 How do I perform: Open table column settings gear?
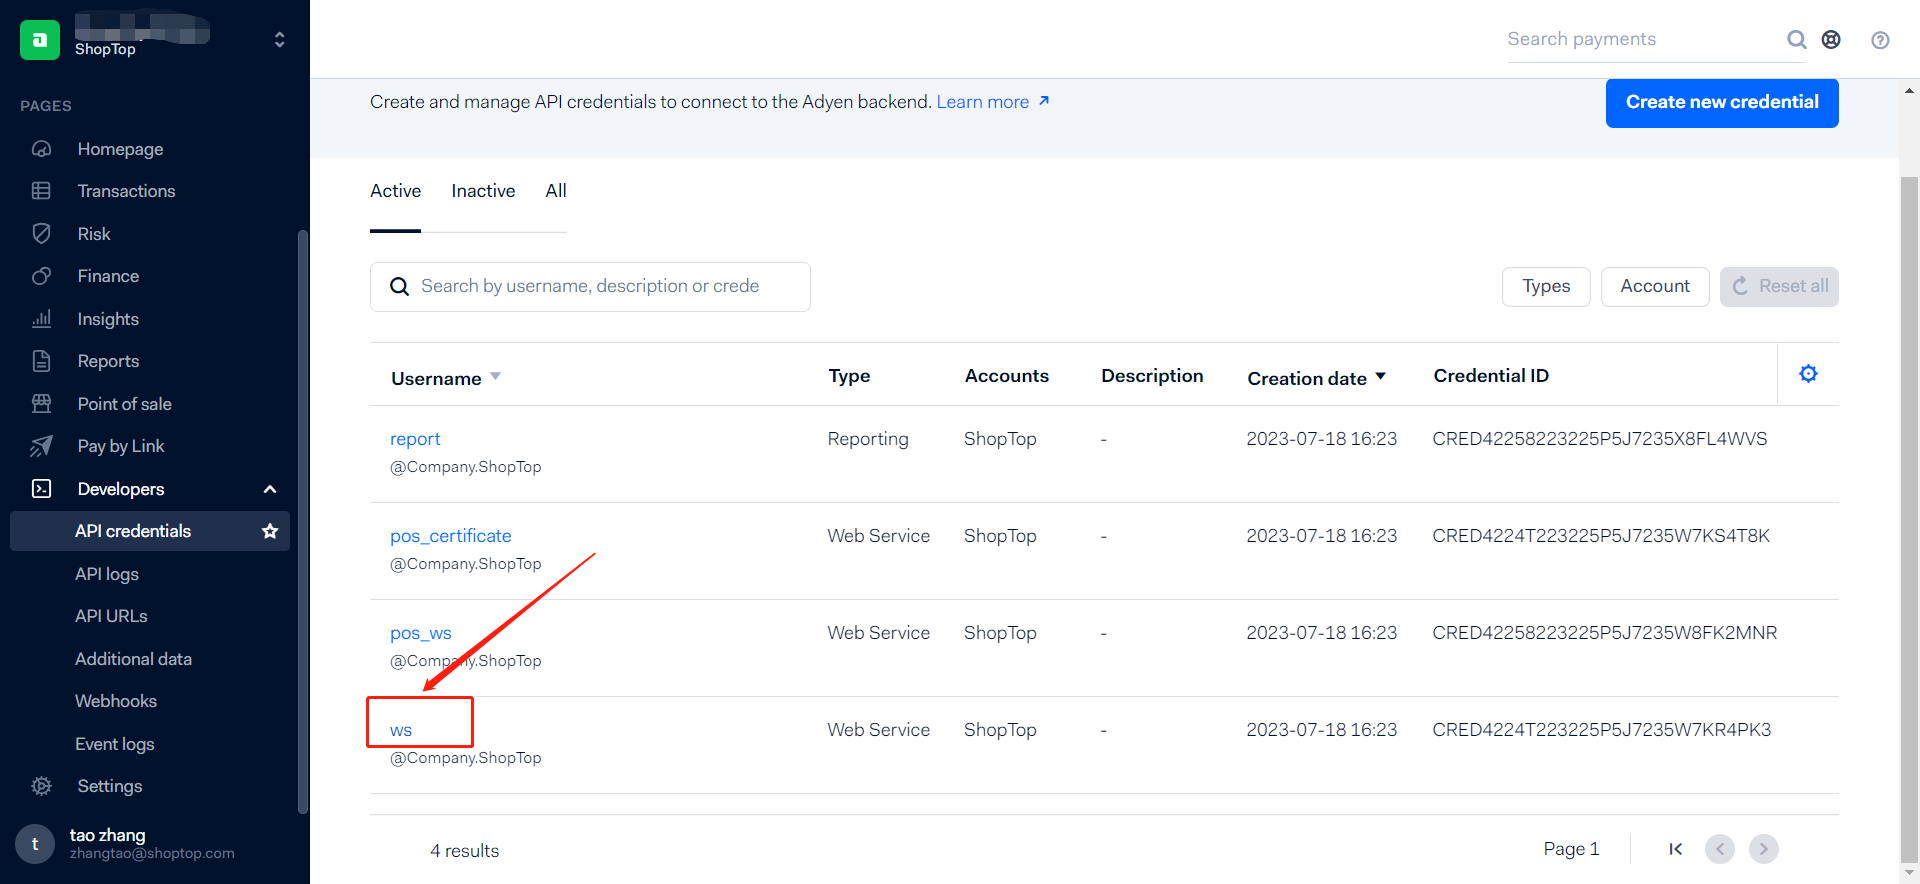1808,374
